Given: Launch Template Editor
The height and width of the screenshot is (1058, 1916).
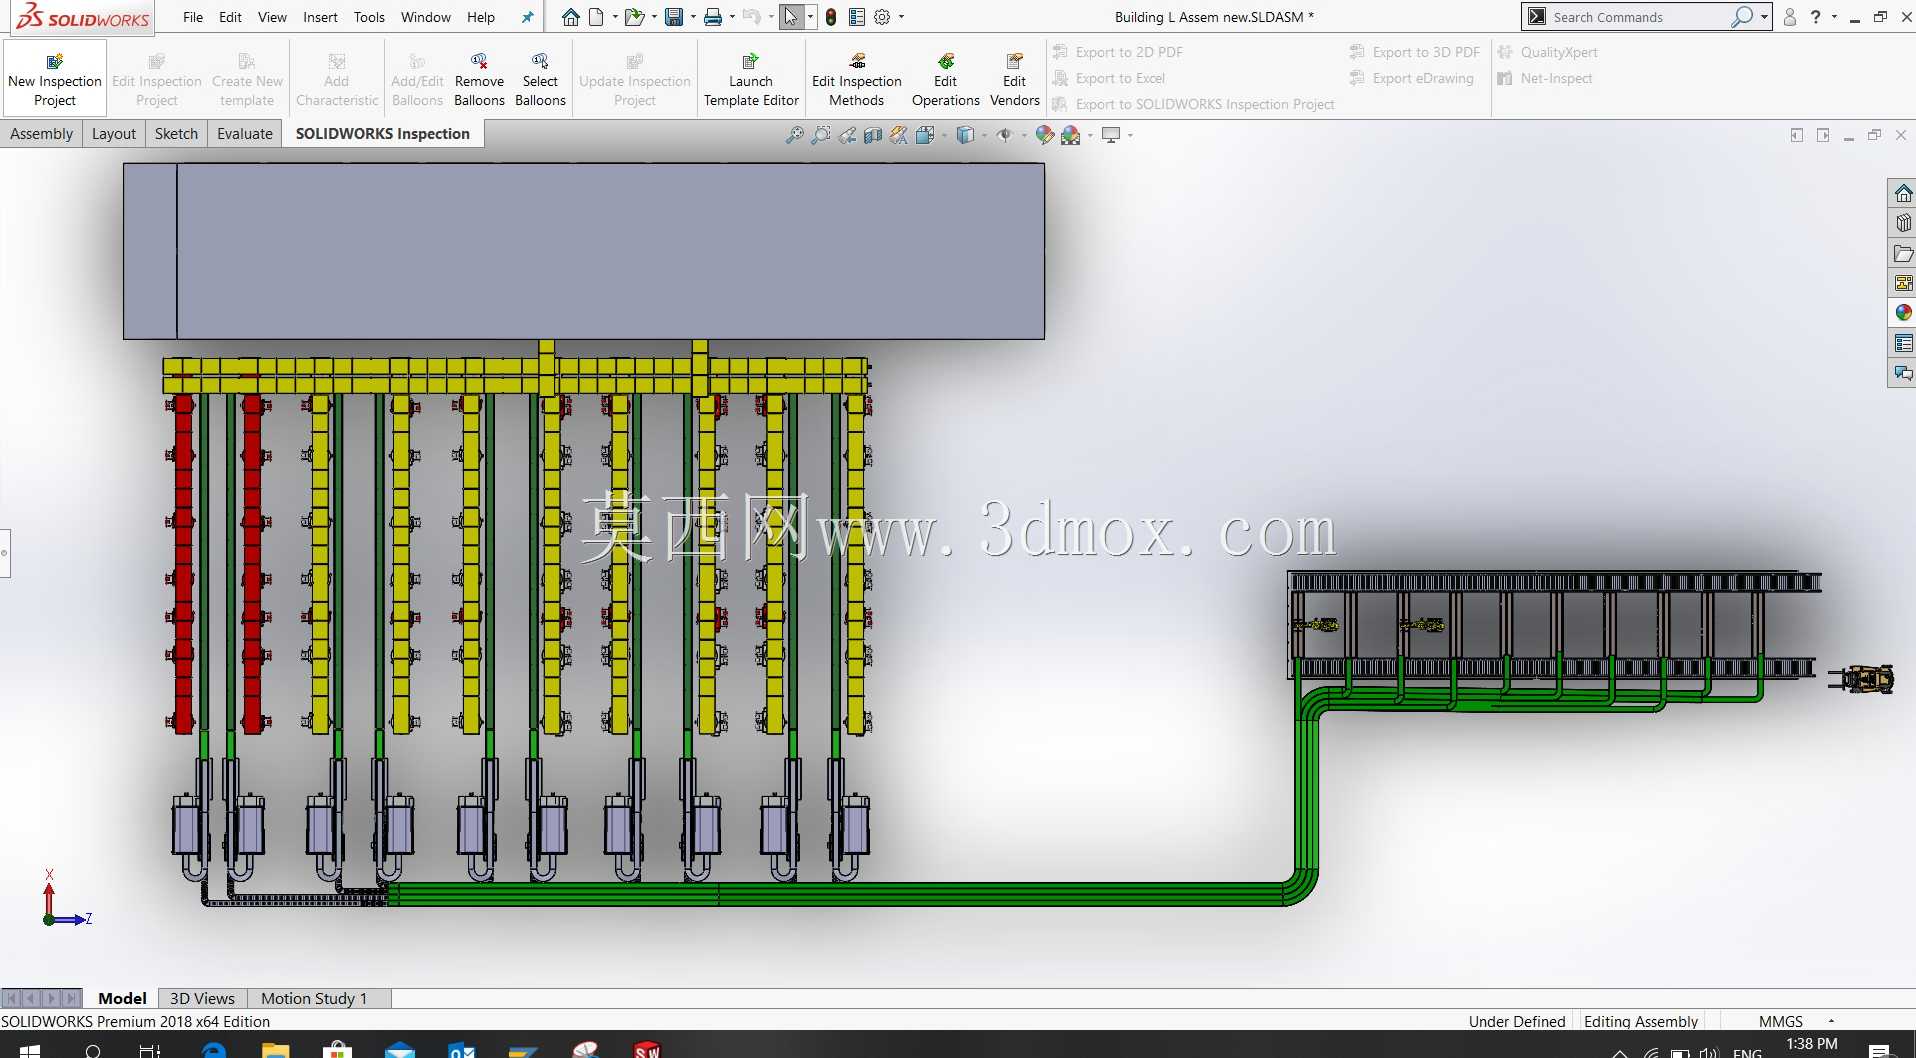Looking at the screenshot, I should [x=751, y=79].
